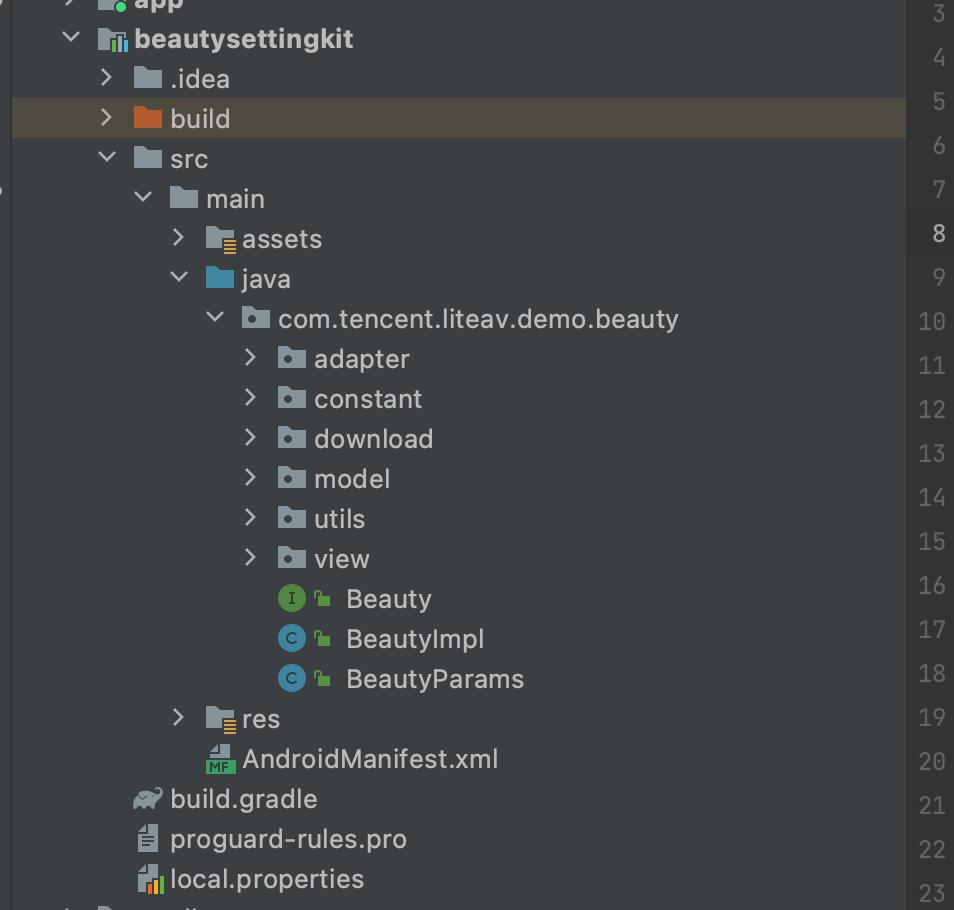Image resolution: width=954 pixels, height=910 pixels.
Task: Open proguard-rules.pro
Action: pyautogui.click(x=288, y=840)
